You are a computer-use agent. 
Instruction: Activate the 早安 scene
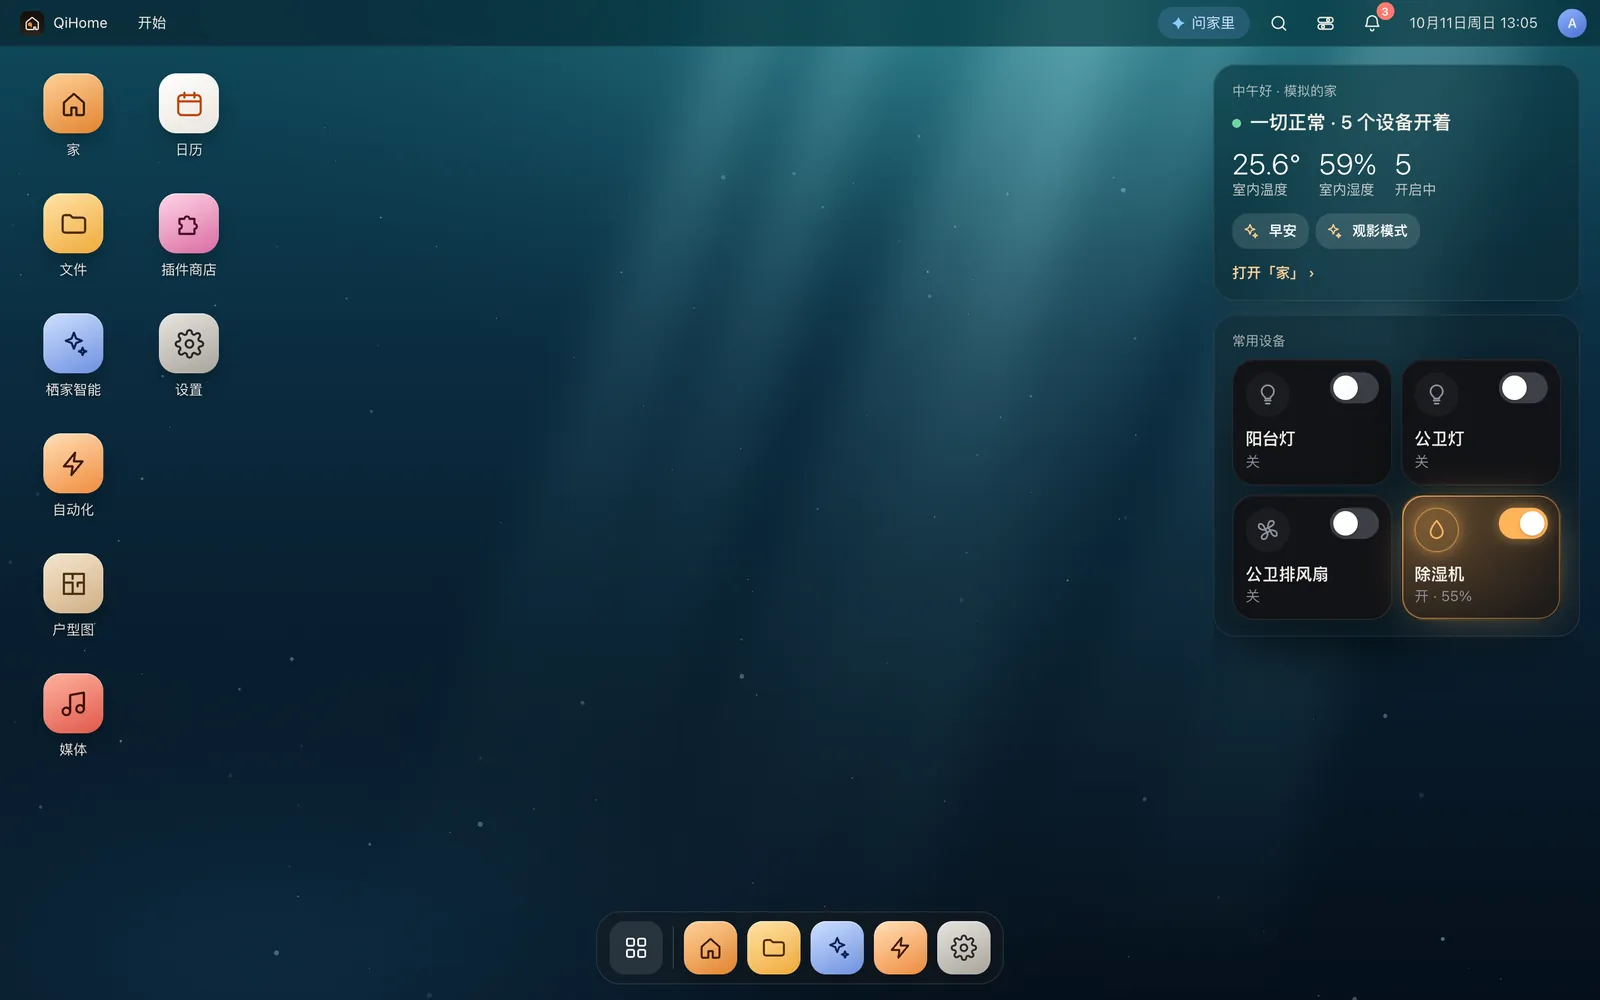[1270, 231]
